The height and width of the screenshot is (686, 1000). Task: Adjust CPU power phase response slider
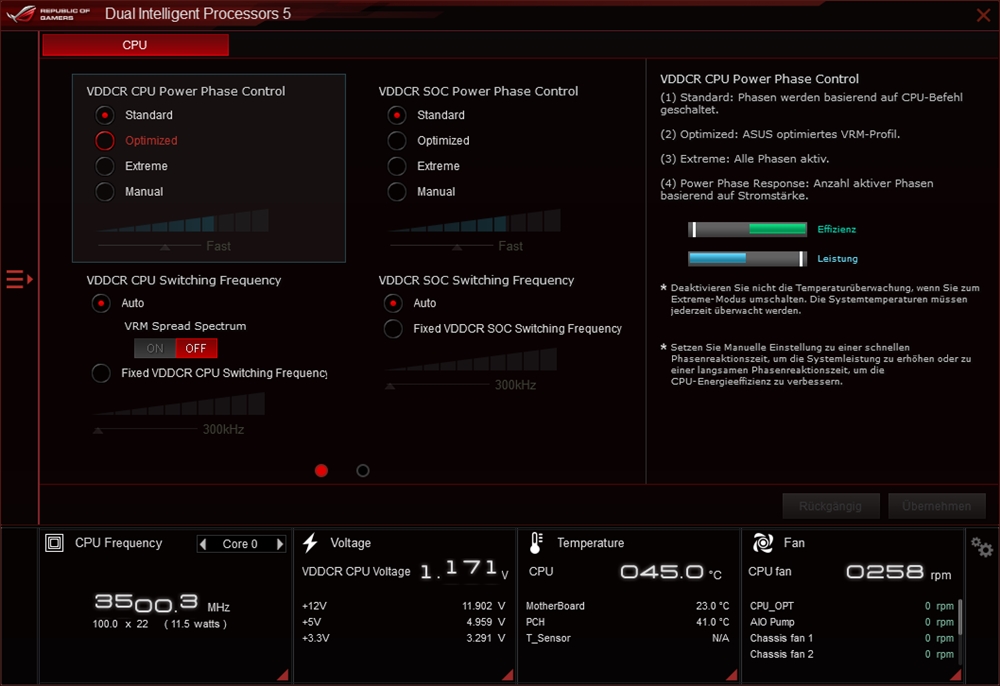[x=165, y=246]
